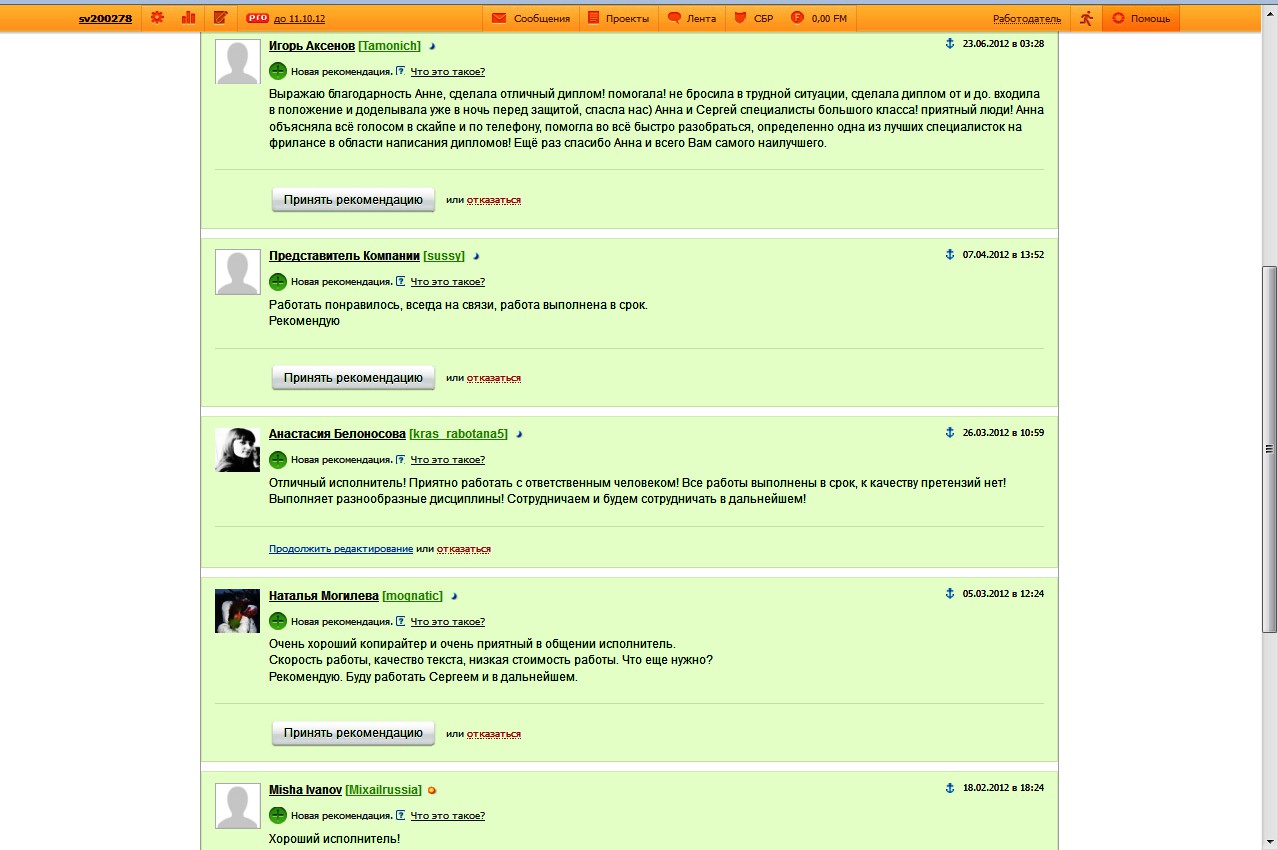Open Лента in top menu
The image size is (1278, 850).
[x=692, y=18]
